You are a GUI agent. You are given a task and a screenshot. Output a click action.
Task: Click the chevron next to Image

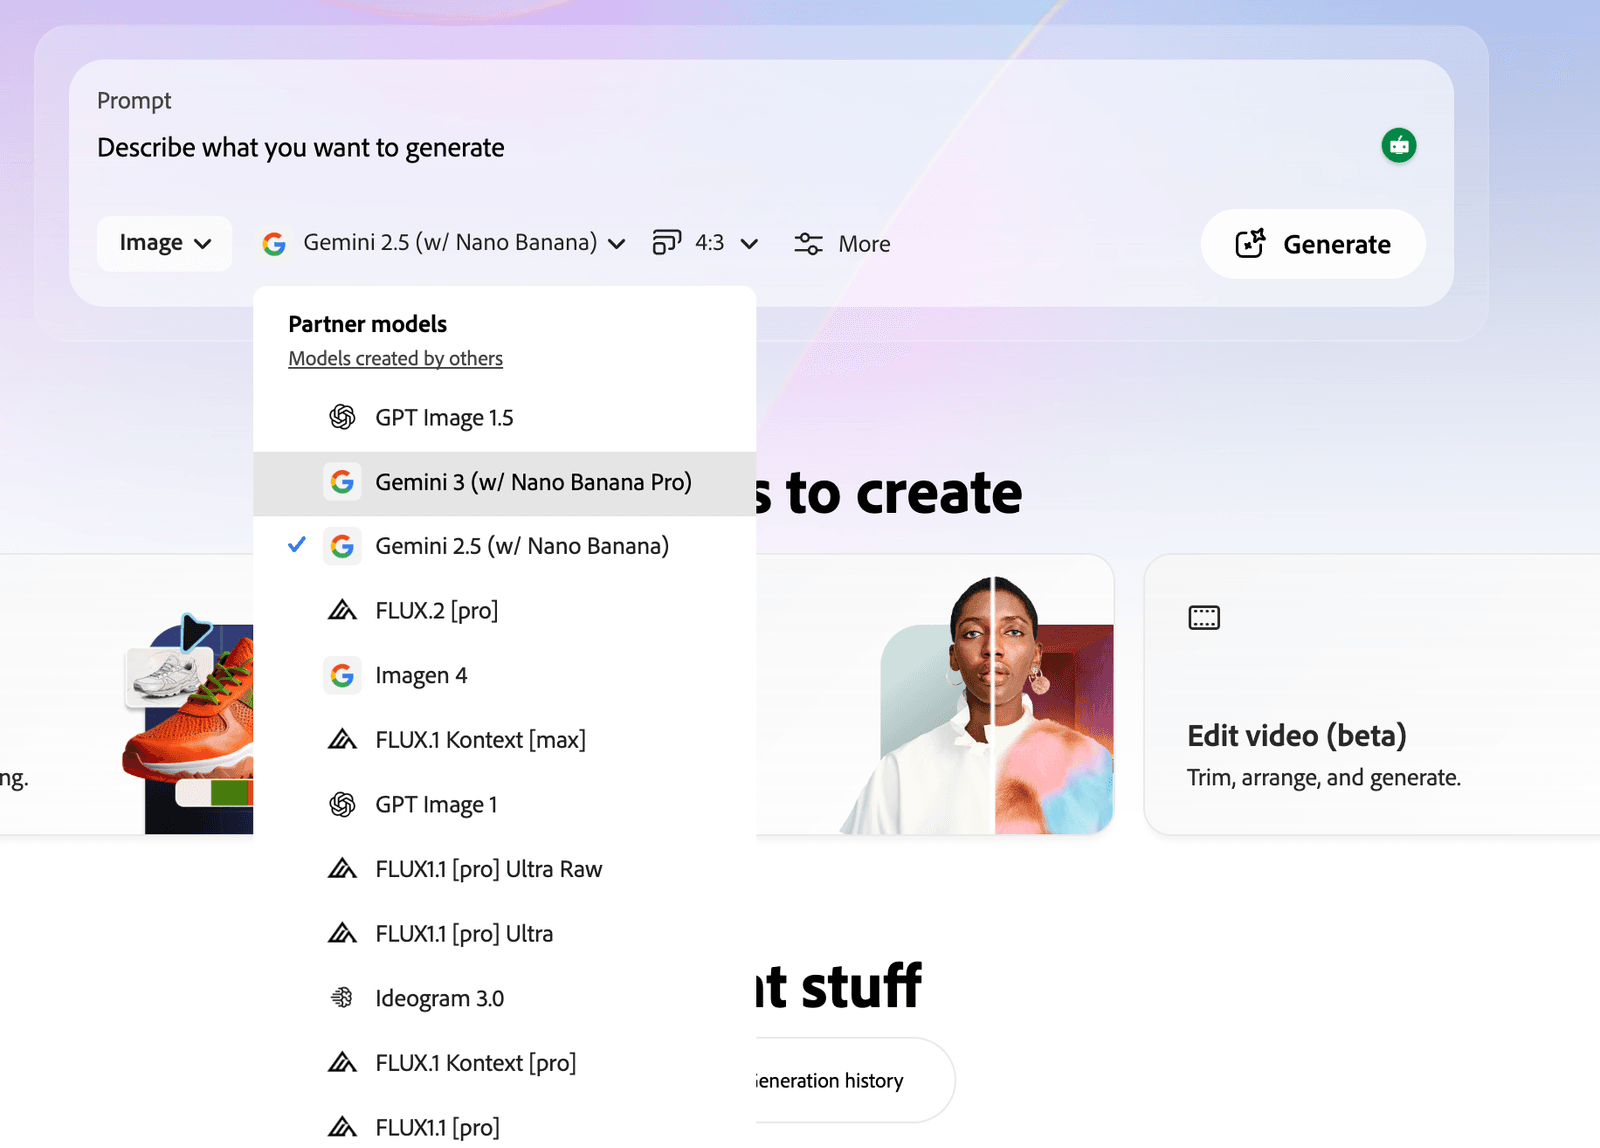pos(203,244)
